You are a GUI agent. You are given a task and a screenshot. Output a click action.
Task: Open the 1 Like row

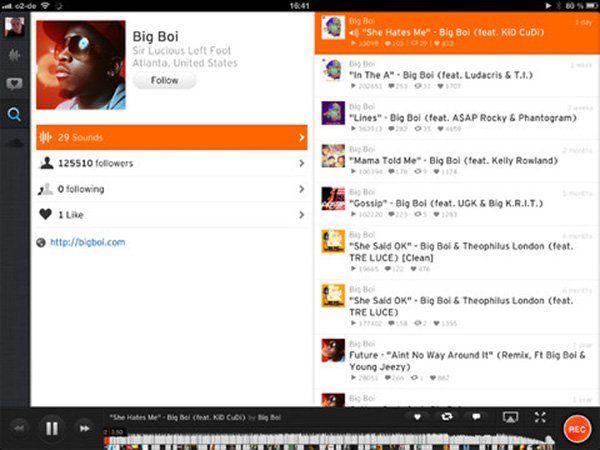coord(172,215)
